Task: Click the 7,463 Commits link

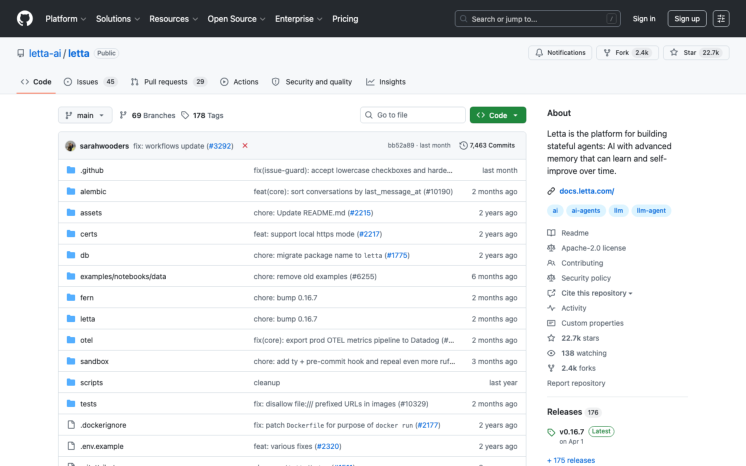Action: point(487,146)
